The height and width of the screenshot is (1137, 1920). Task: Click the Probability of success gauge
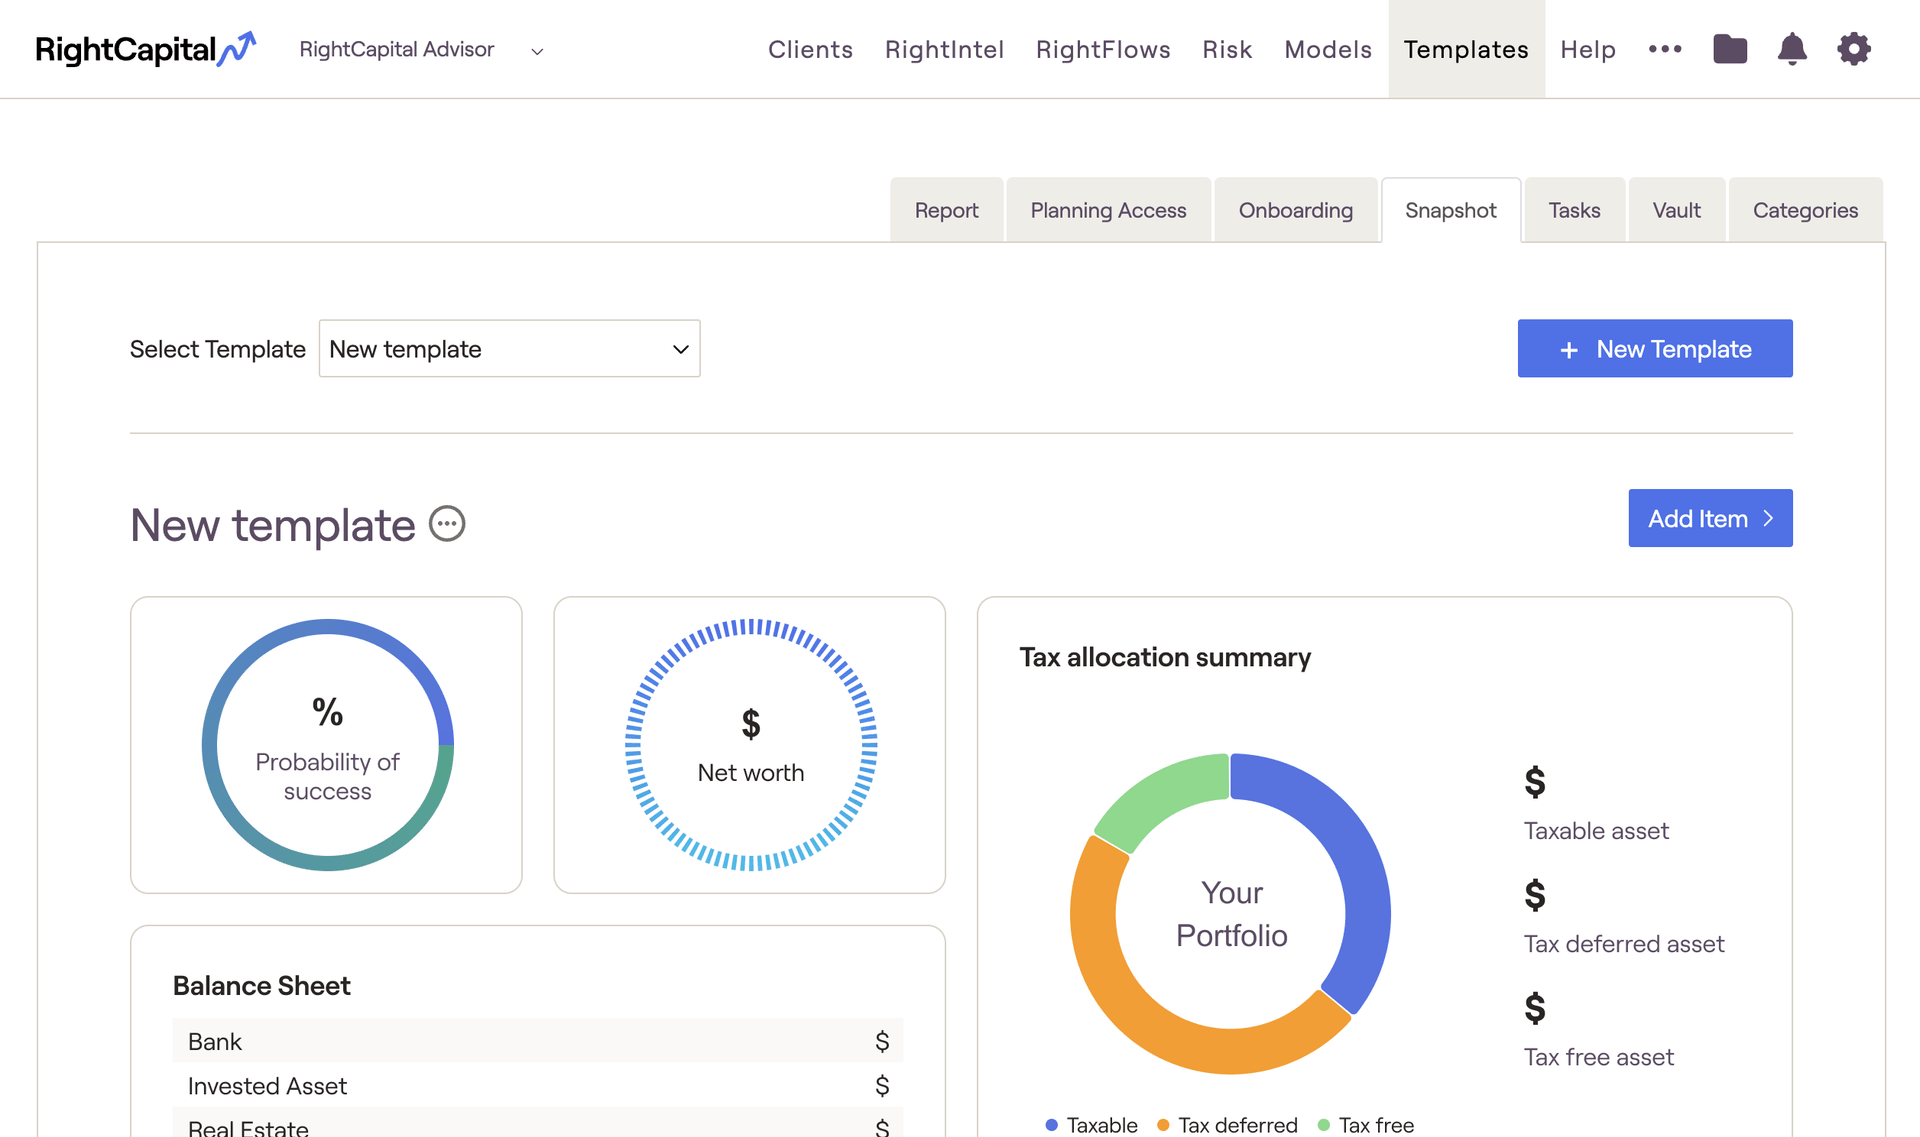pos(328,745)
